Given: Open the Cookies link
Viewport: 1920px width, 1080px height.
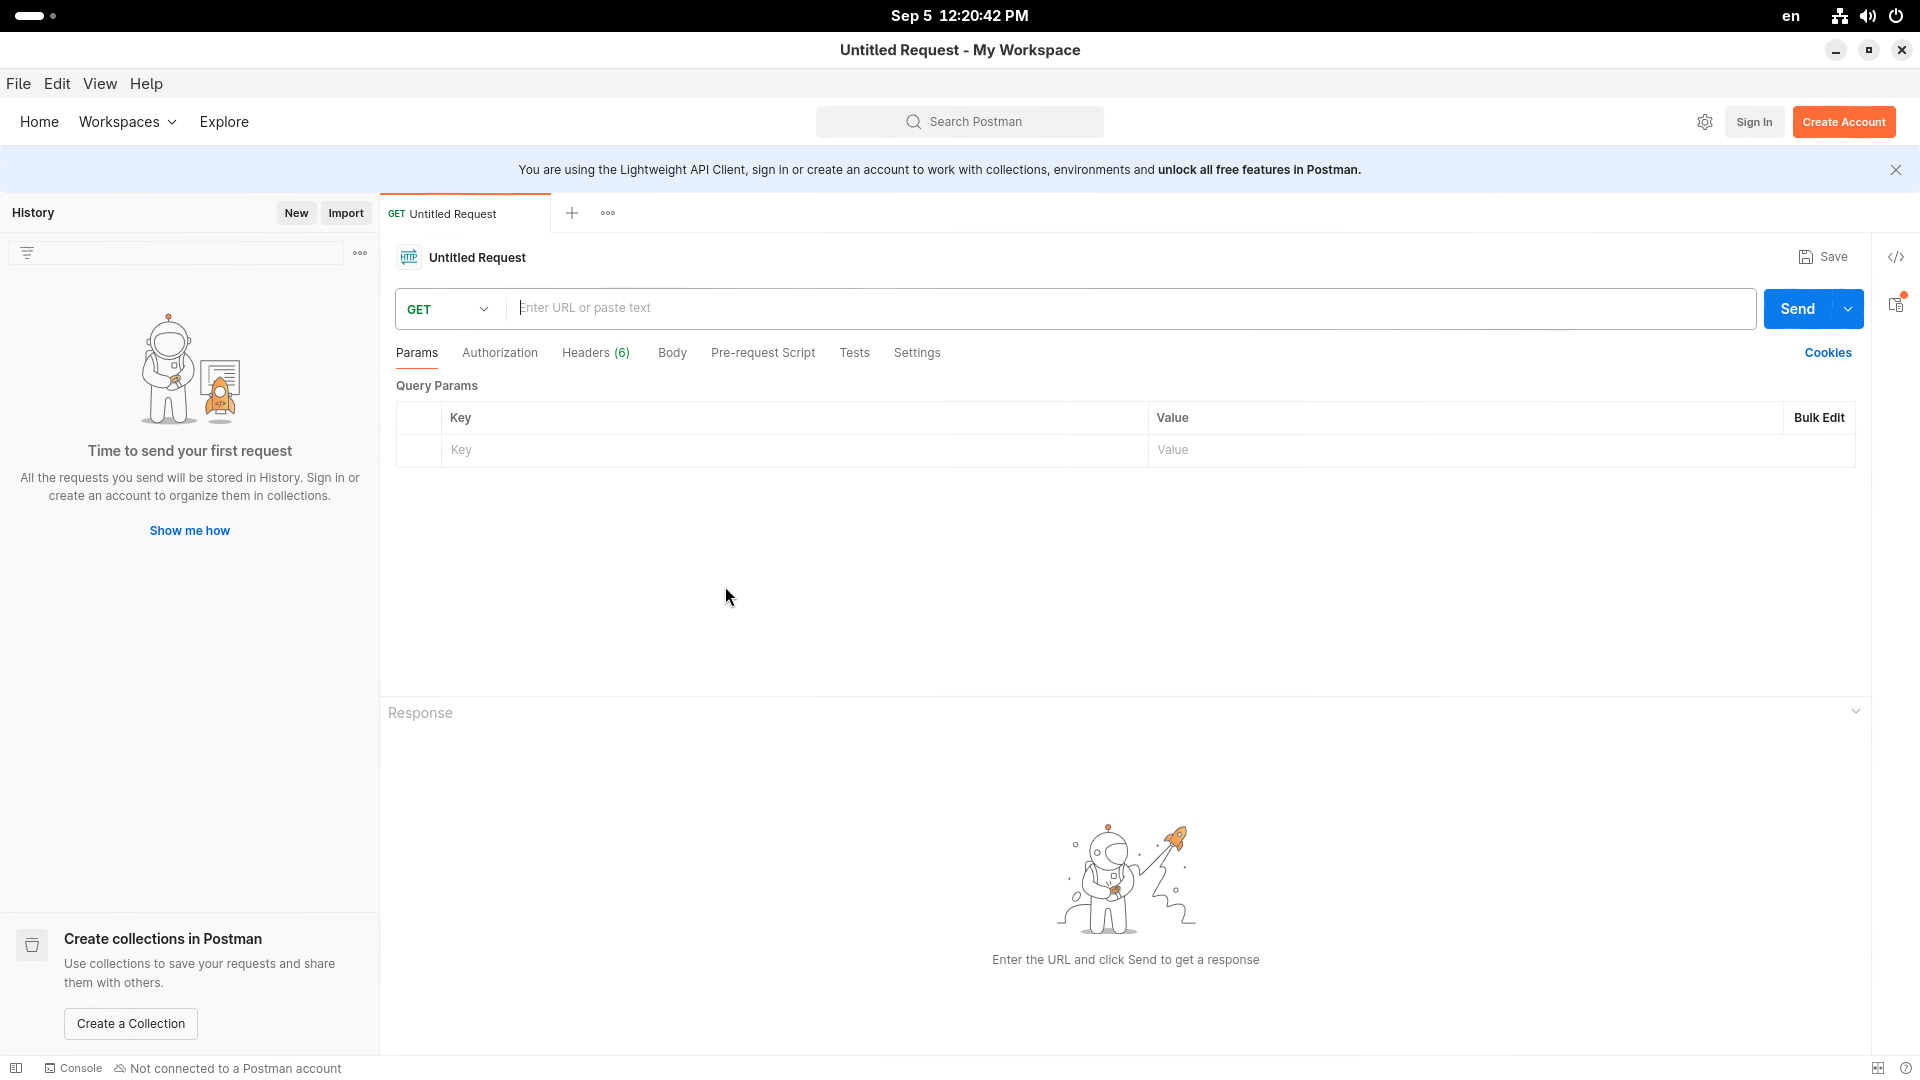Looking at the screenshot, I should (x=1828, y=353).
